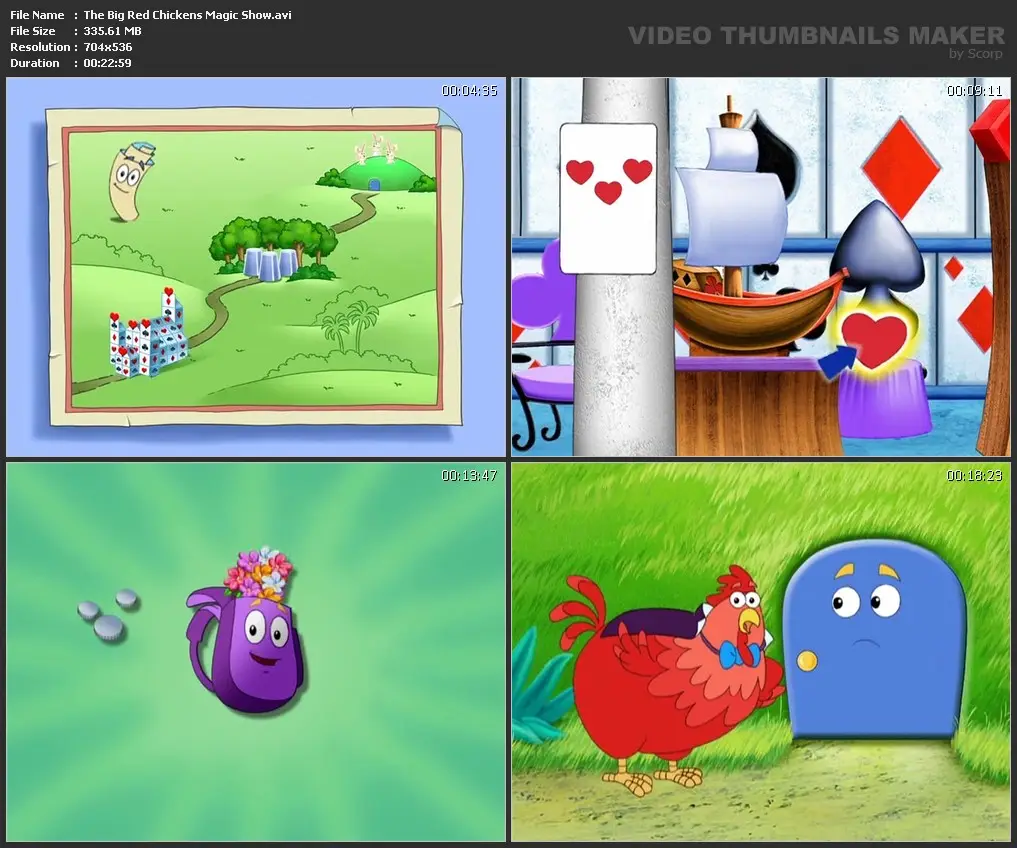
Task: Click the timestamp '00:18:23'
Action: (974, 476)
